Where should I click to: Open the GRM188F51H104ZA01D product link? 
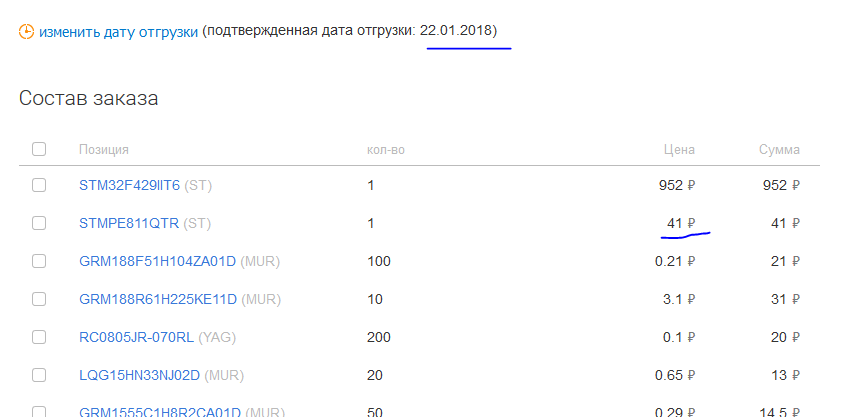pyautogui.click(x=158, y=262)
